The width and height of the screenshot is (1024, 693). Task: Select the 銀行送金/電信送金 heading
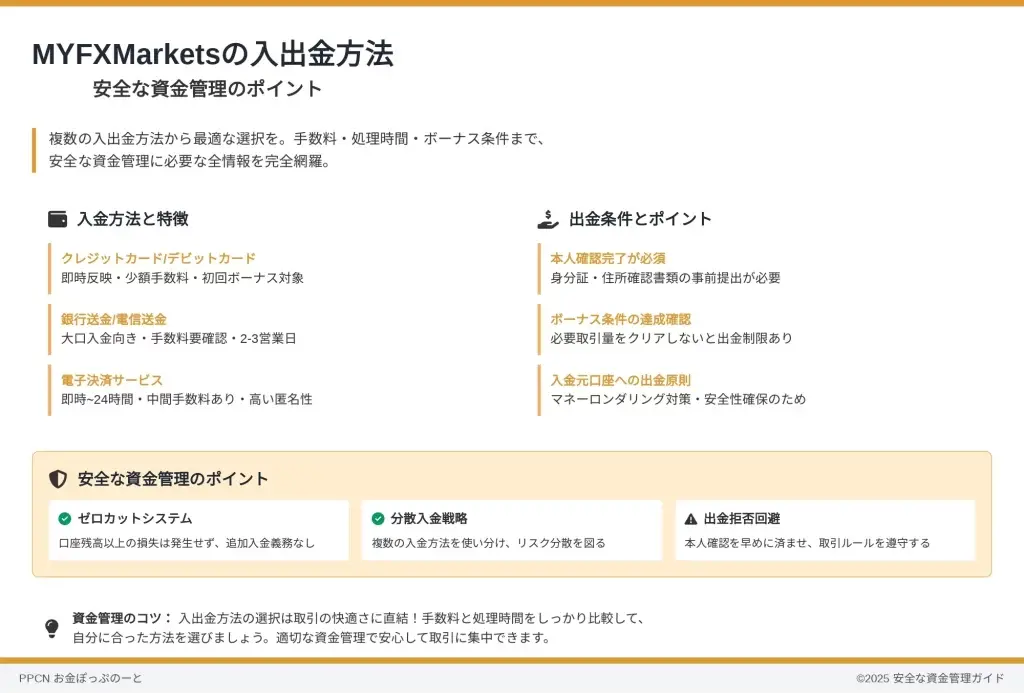(x=114, y=319)
